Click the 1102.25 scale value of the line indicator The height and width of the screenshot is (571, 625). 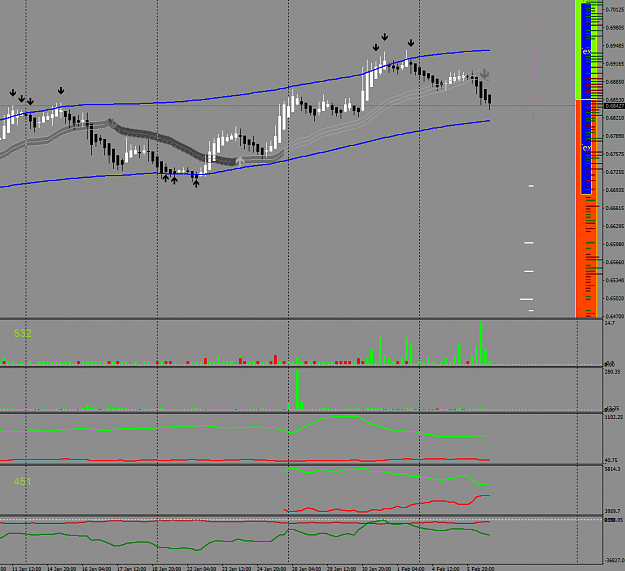(613, 417)
